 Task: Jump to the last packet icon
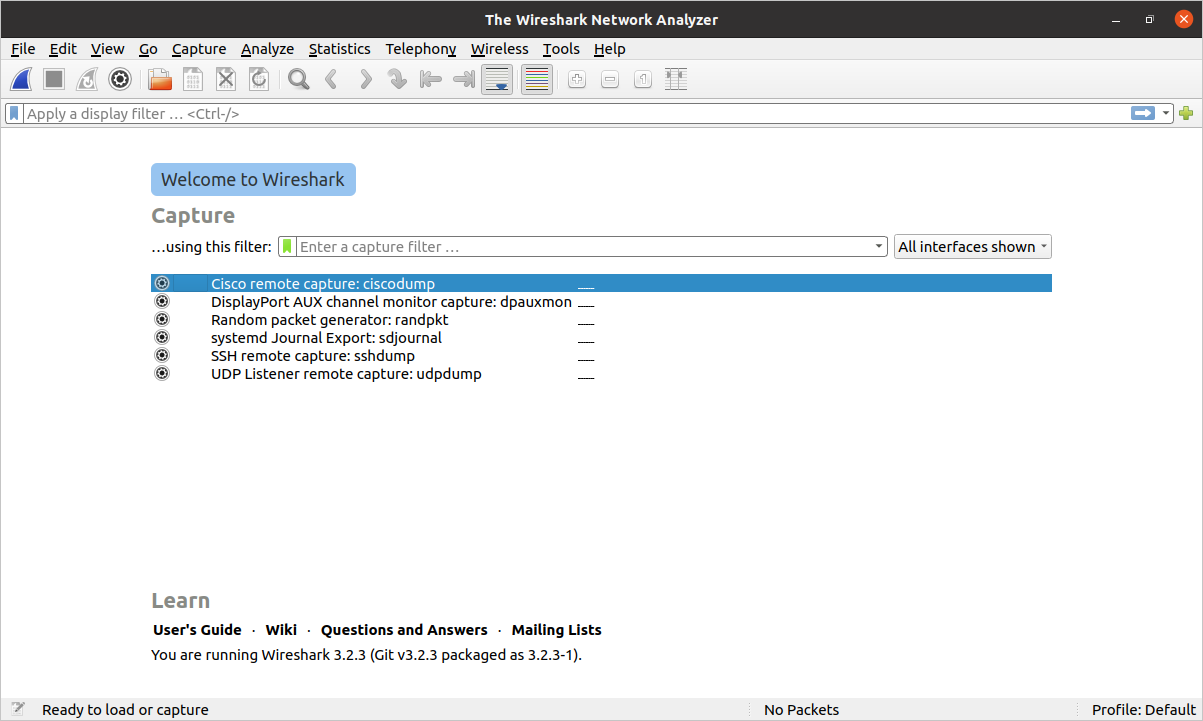tap(464, 79)
